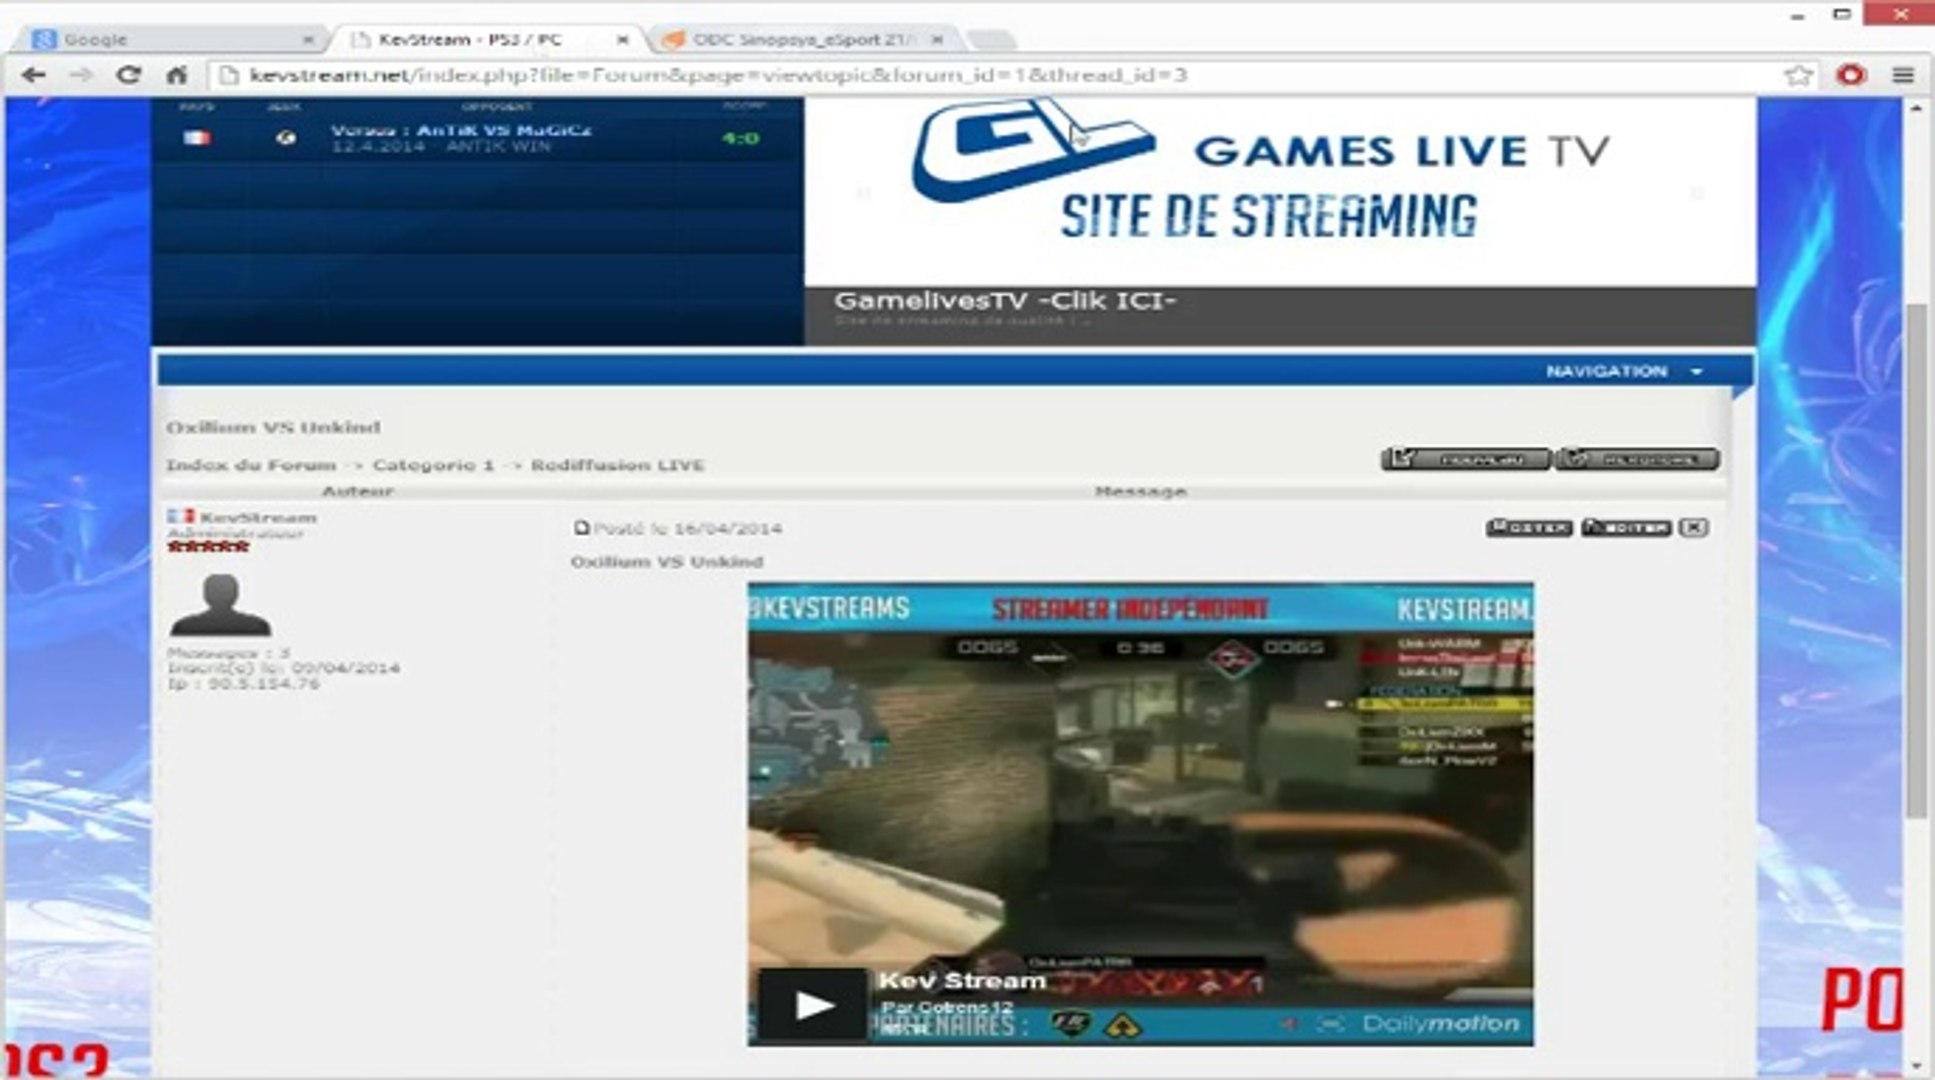Open the Index du Forum breadcrumb
The width and height of the screenshot is (1935, 1080).
pyautogui.click(x=251, y=465)
